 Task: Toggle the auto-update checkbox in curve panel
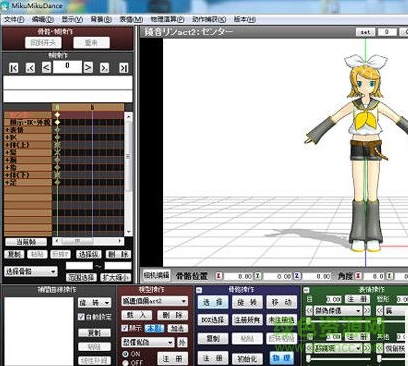[x=81, y=317]
